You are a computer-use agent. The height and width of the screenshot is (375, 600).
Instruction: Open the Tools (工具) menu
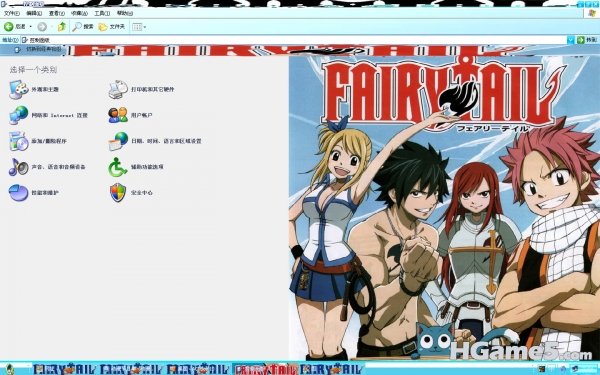(102, 13)
